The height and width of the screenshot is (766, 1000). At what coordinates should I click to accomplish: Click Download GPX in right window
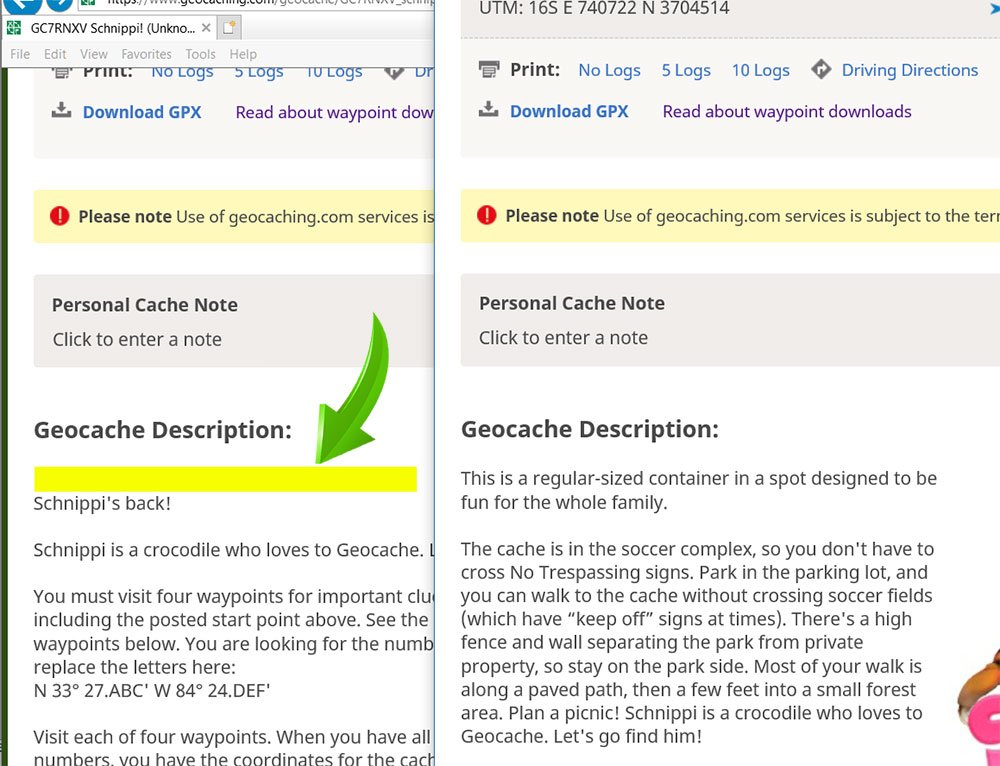[569, 112]
